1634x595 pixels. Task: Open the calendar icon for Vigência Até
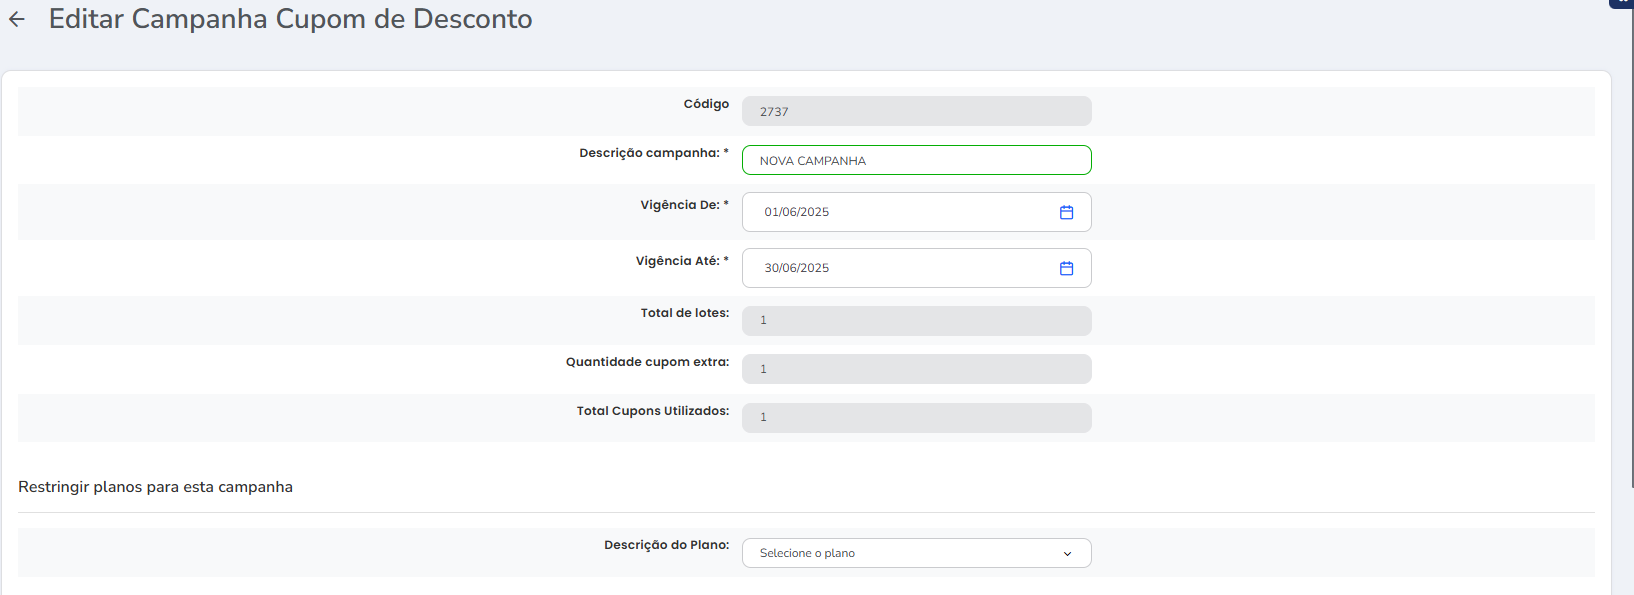pos(1066,268)
